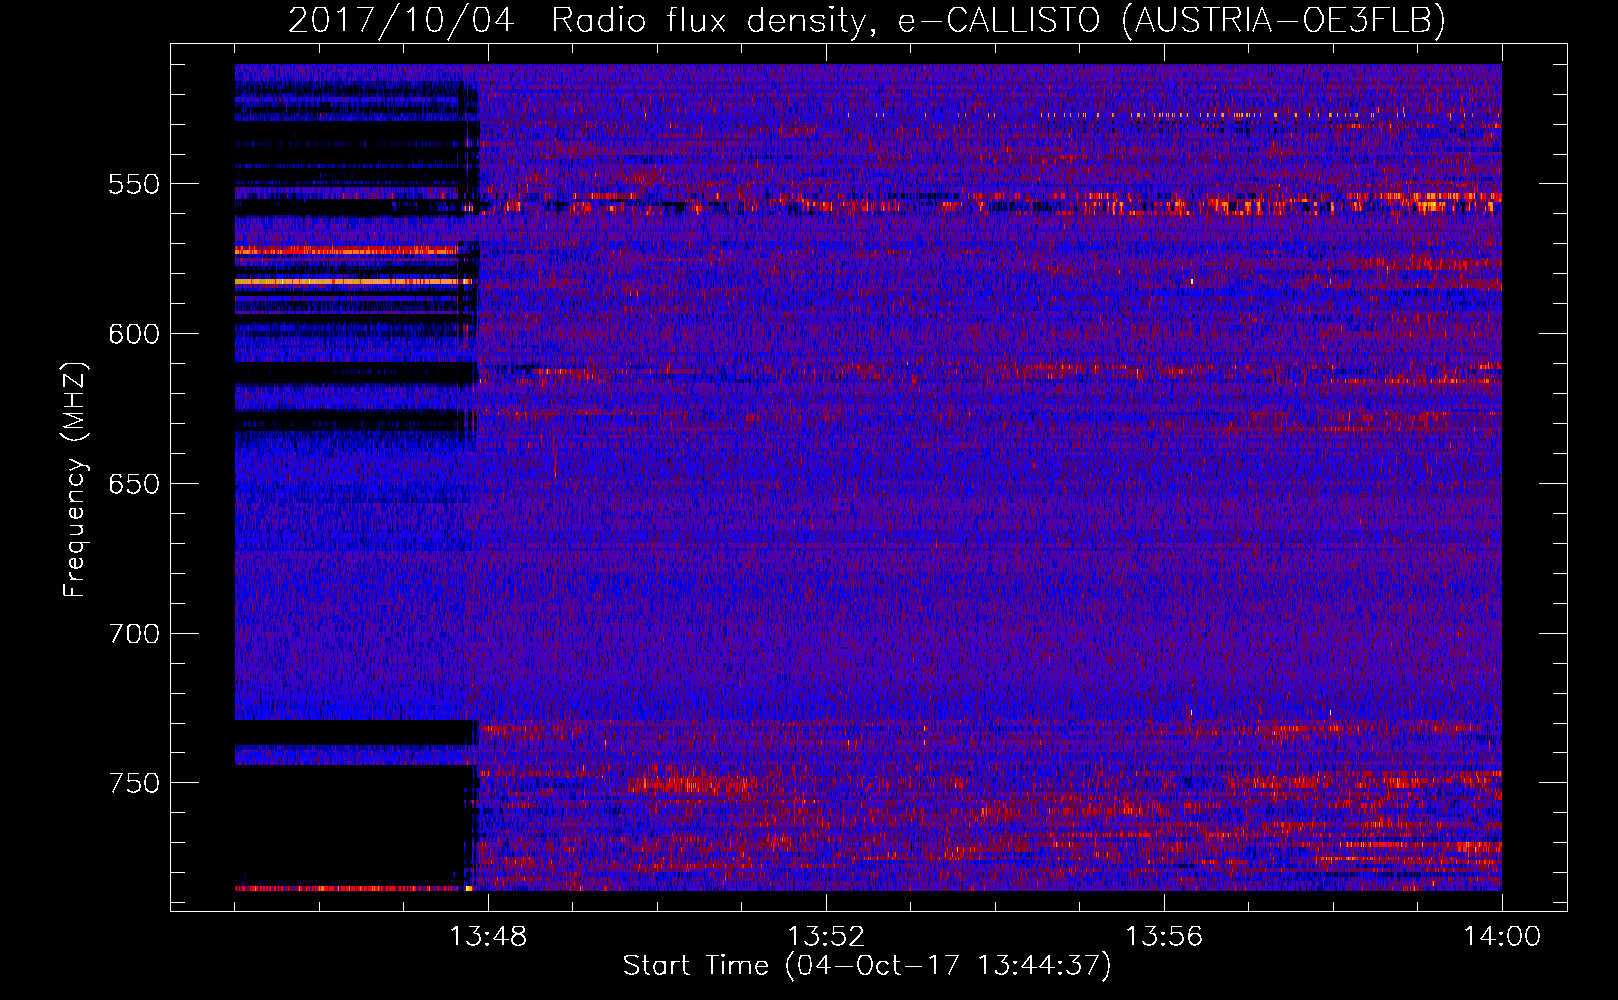Click the 14:00 time axis label
This screenshot has width=1618, height=1000.
click(1502, 937)
